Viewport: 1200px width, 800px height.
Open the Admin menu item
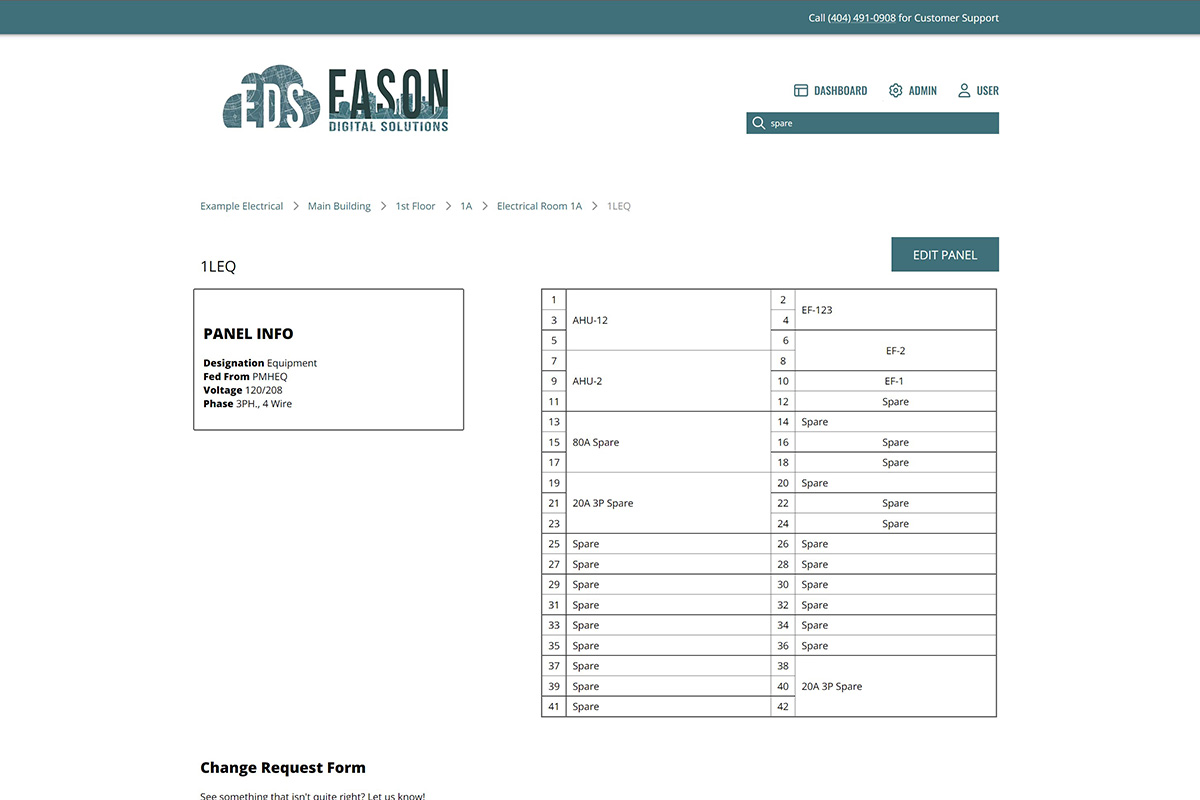[x=922, y=91]
